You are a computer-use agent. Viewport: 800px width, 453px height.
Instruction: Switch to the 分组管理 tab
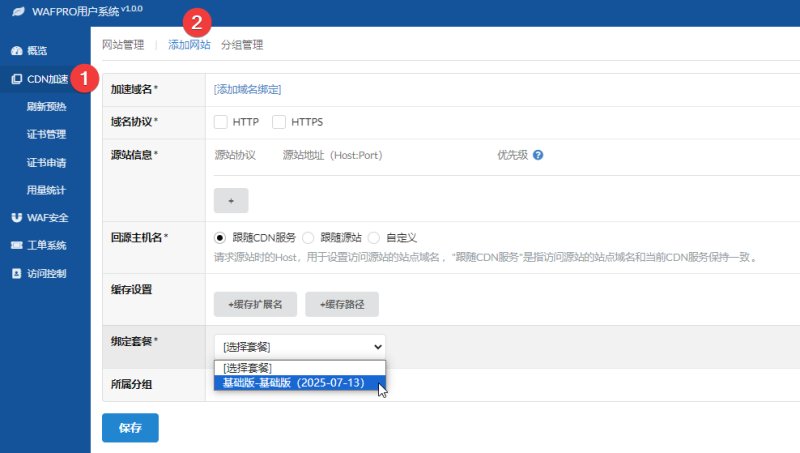[242, 45]
